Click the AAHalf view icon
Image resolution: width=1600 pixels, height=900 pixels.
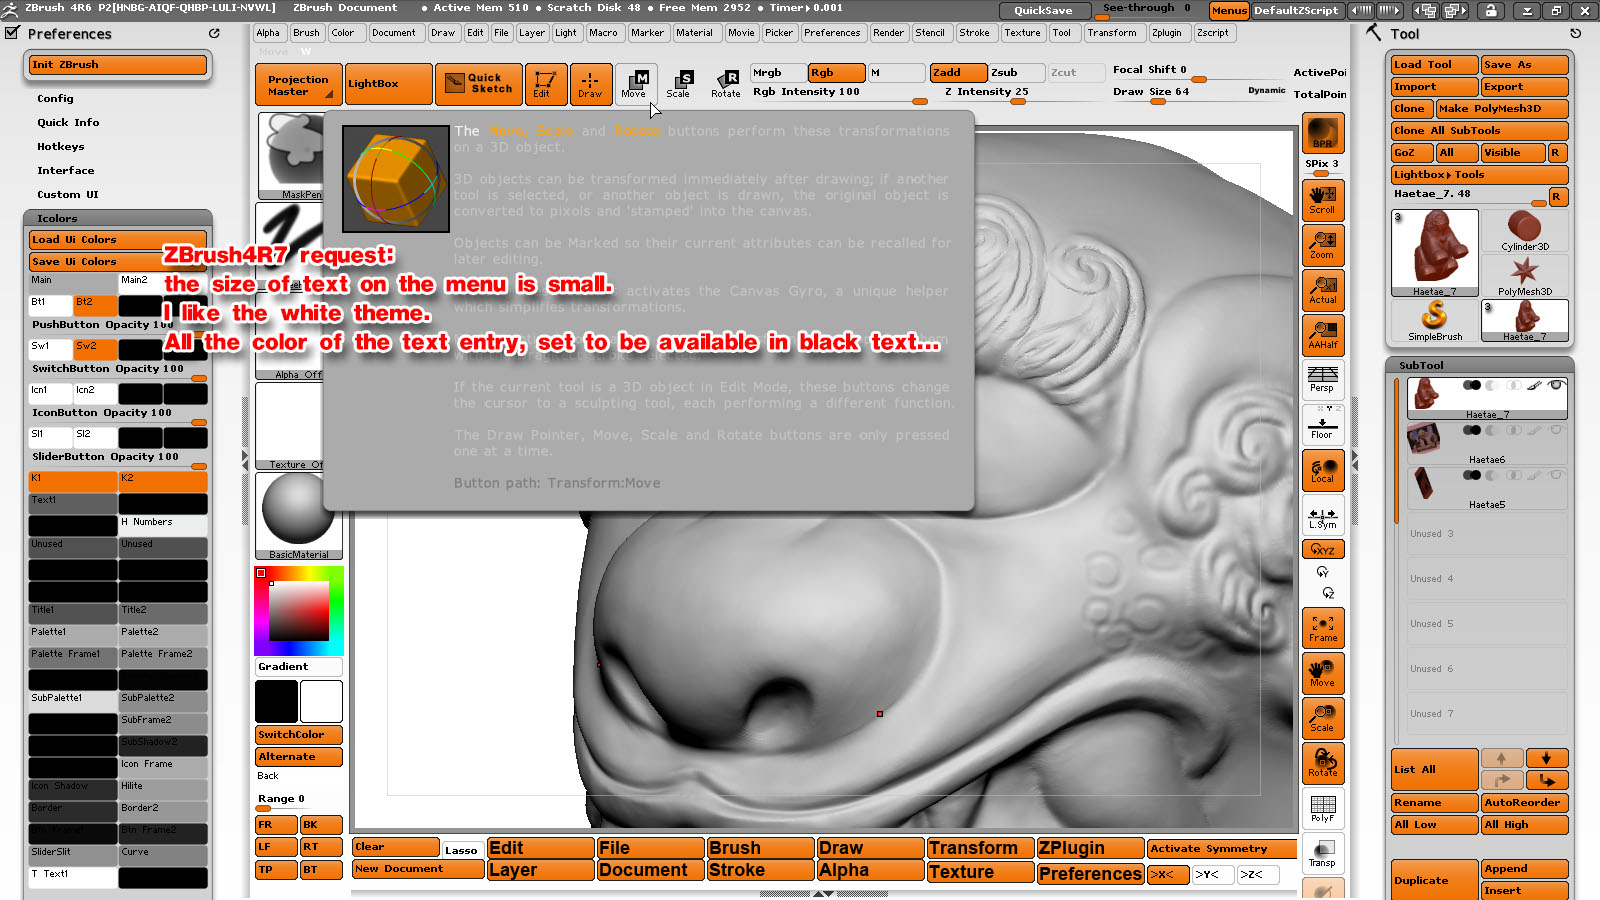pyautogui.click(x=1323, y=335)
